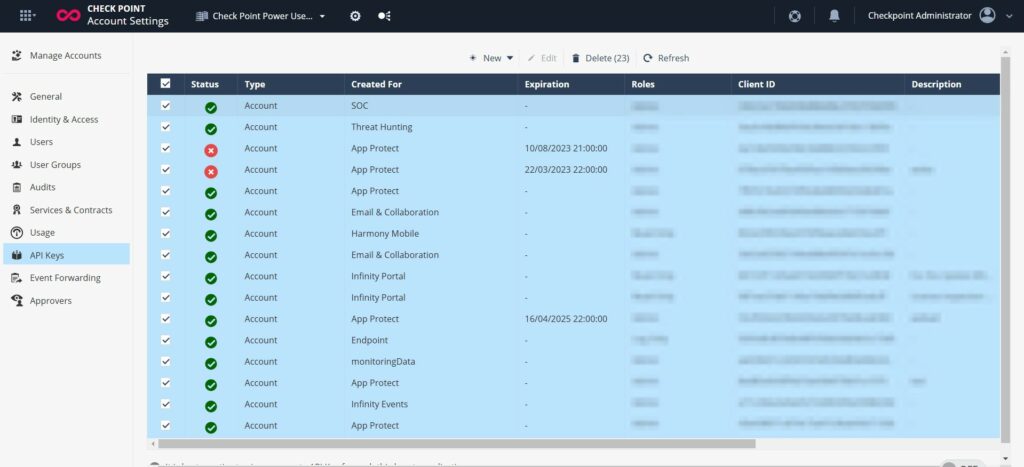The image size is (1024, 467).
Task: Click the green status icon in SOC row
Action: coord(211,107)
